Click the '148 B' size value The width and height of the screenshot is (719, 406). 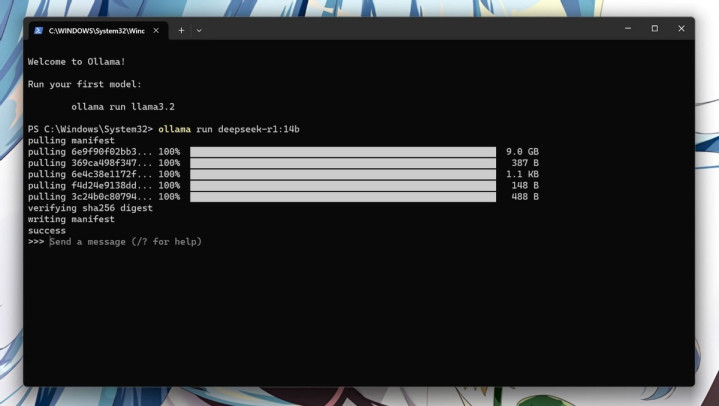click(525, 185)
